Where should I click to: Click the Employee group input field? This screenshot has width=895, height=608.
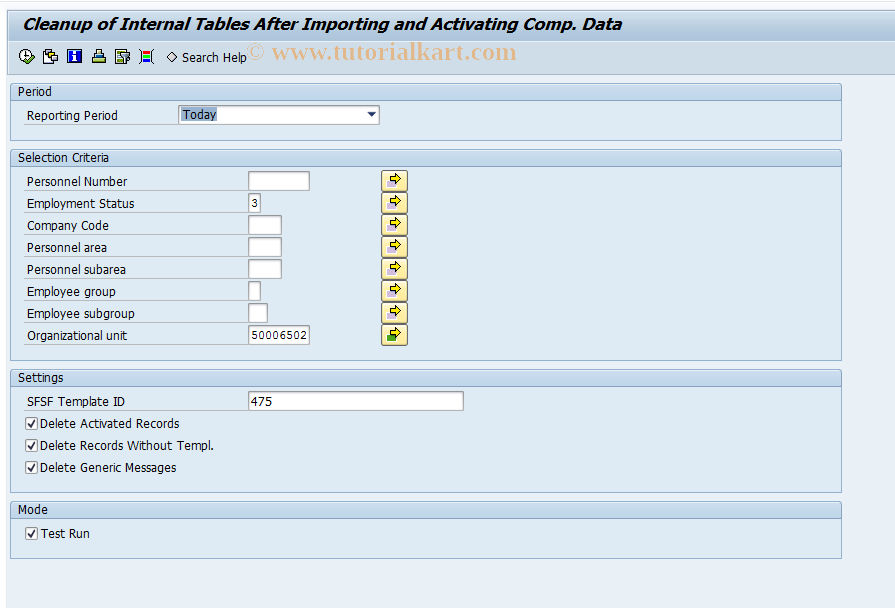coord(255,291)
